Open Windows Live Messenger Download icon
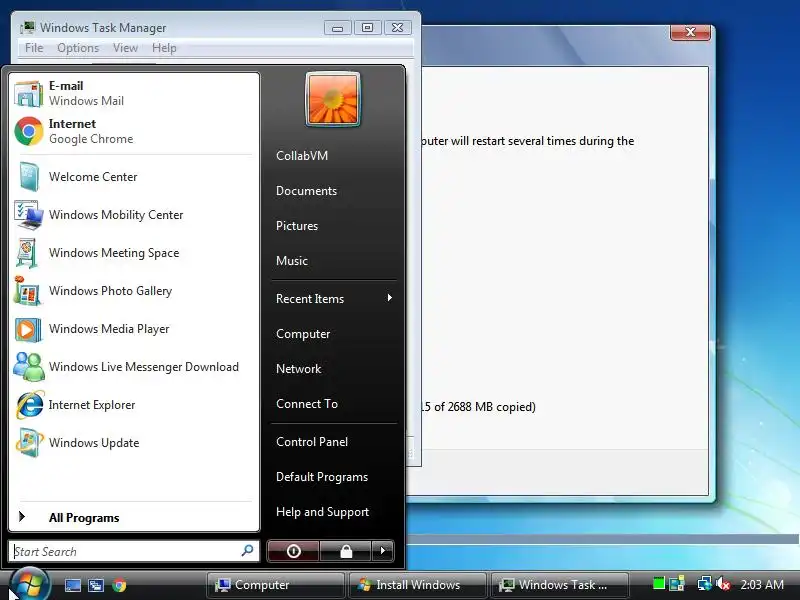The image size is (800, 600). [29, 367]
